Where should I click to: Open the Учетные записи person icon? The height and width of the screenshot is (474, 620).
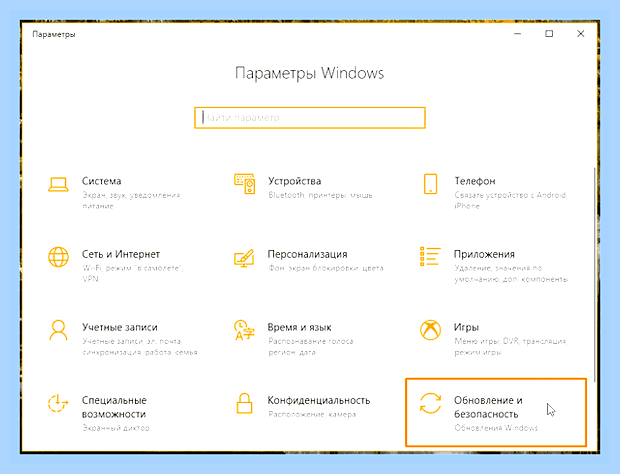coord(58,330)
